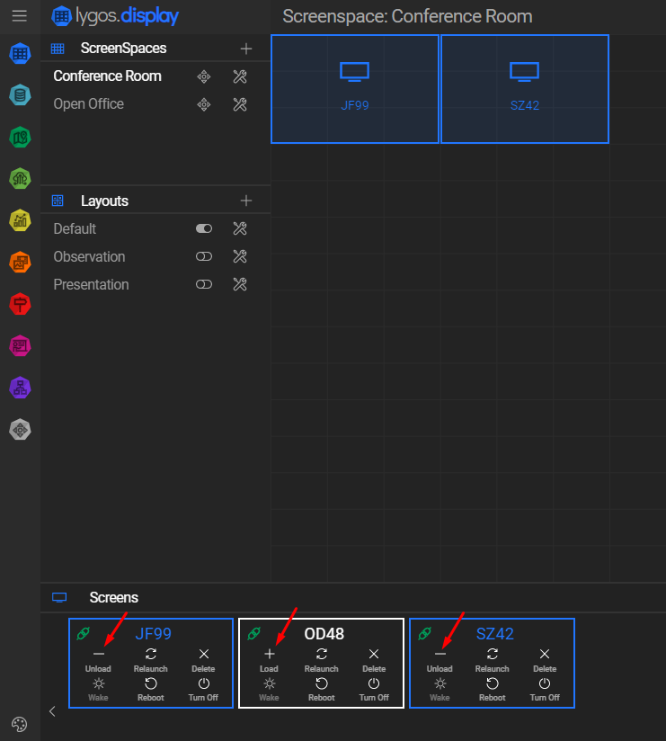Open the hamburger menu

tap(19, 16)
